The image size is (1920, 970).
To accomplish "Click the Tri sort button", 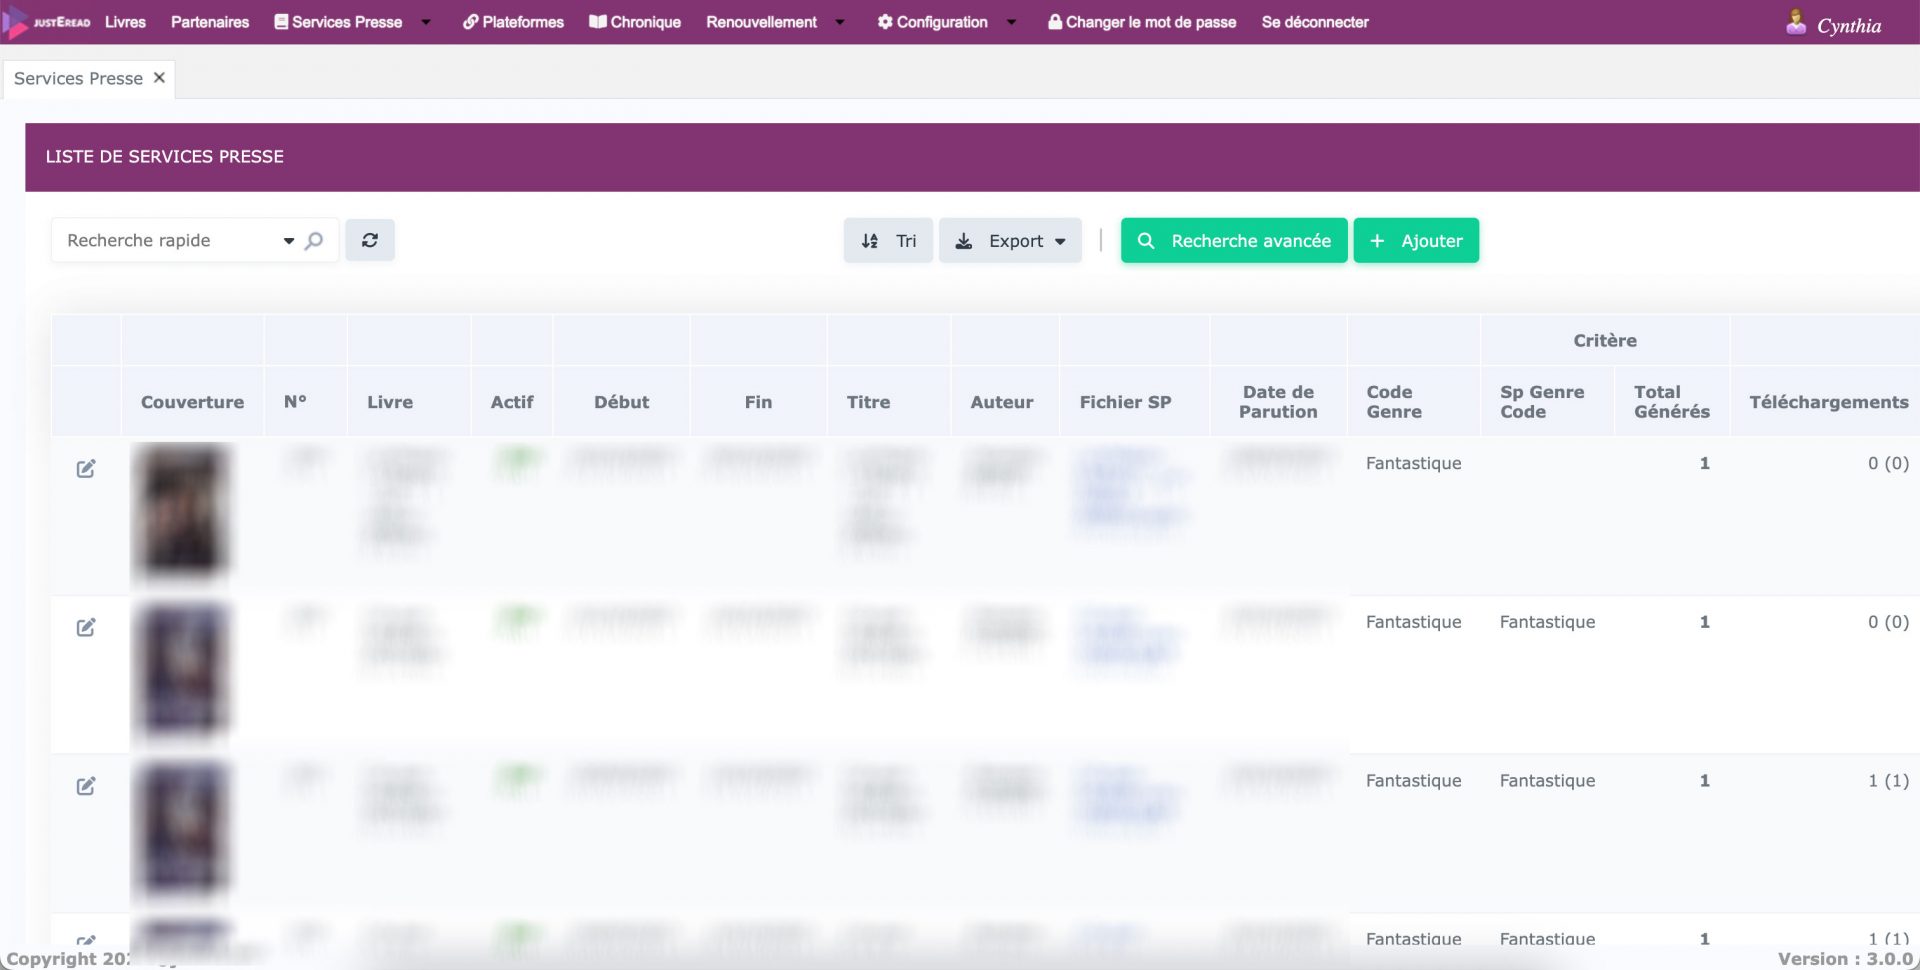I will click(888, 240).
